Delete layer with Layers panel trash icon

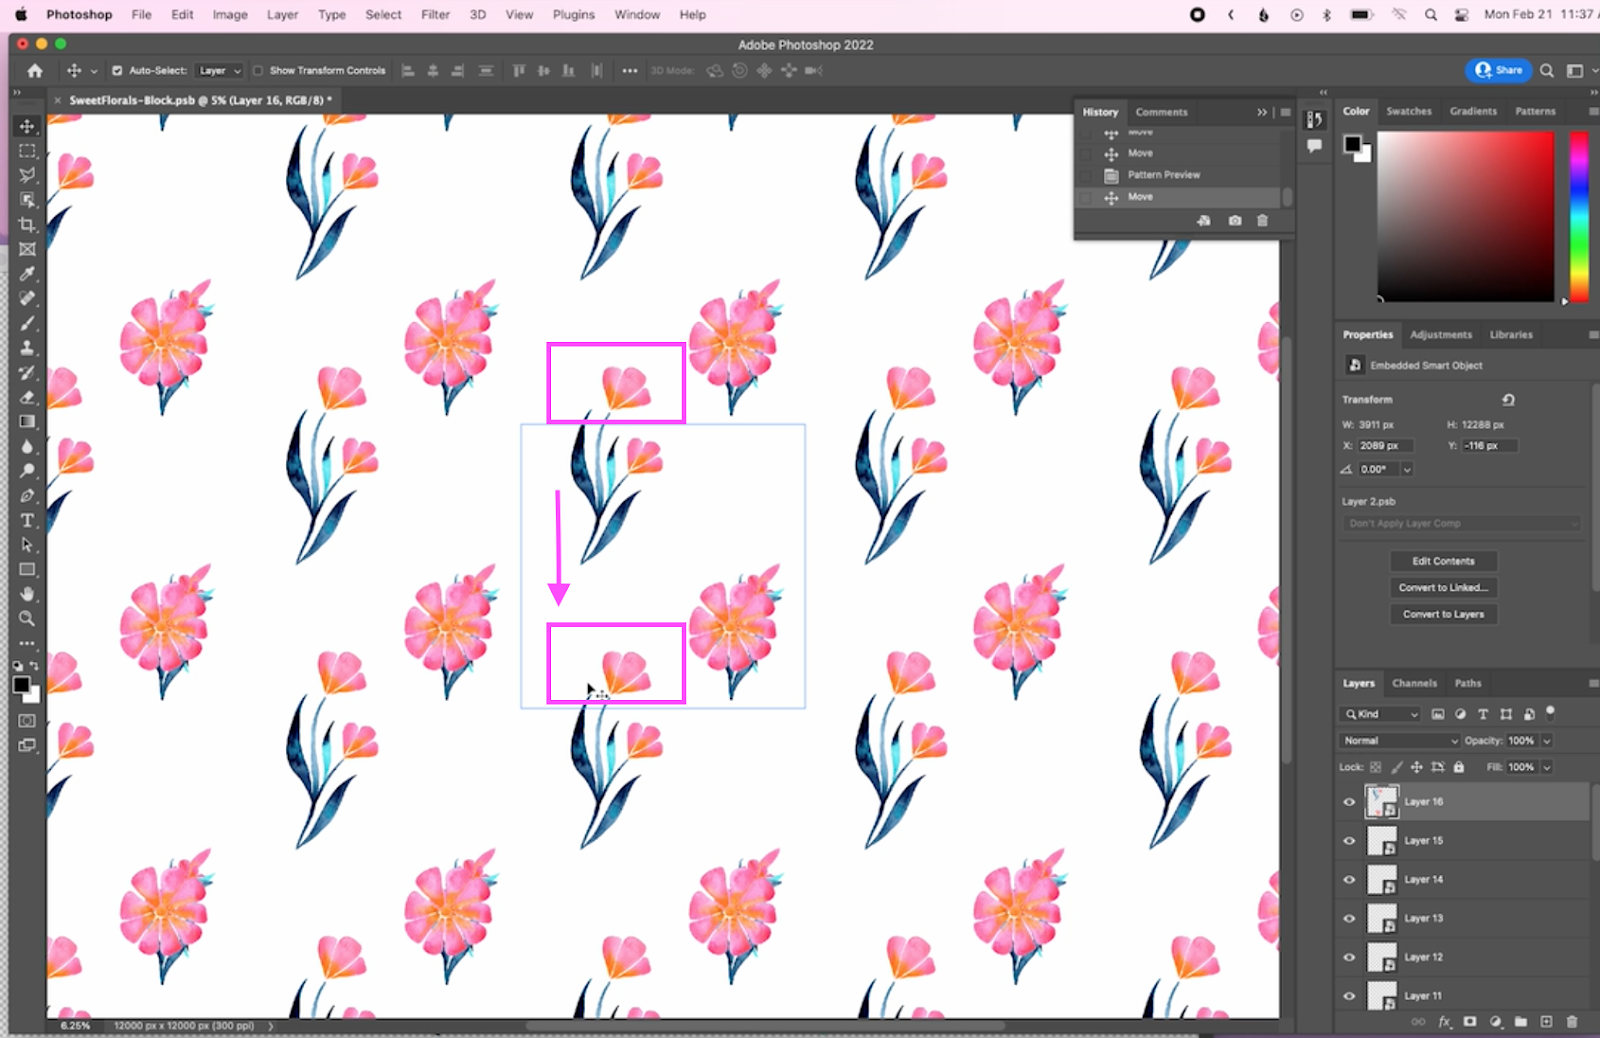(1571, 1022)
